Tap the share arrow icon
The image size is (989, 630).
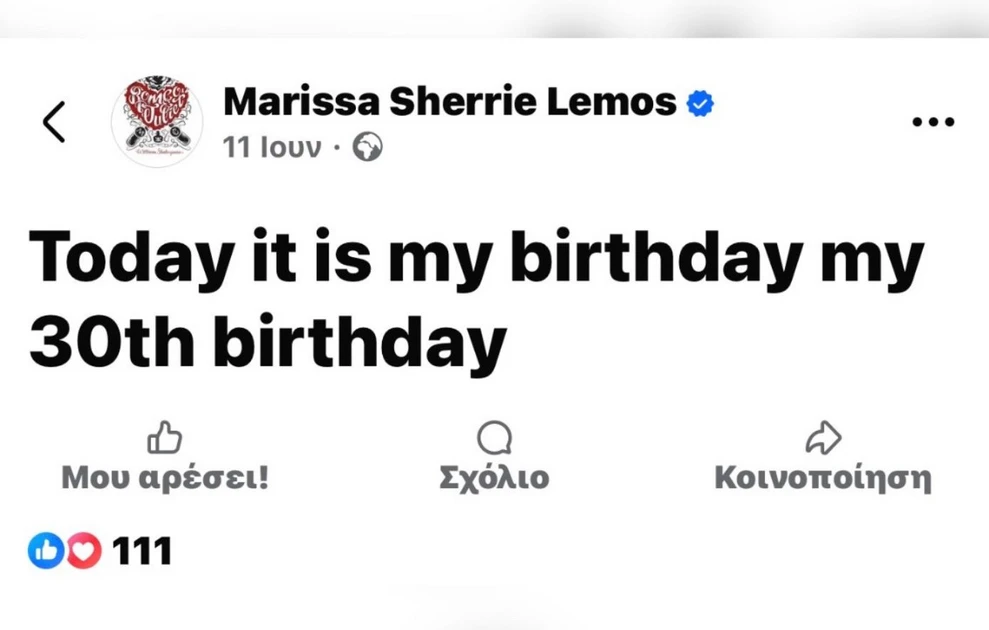click(x=822, y=438)
